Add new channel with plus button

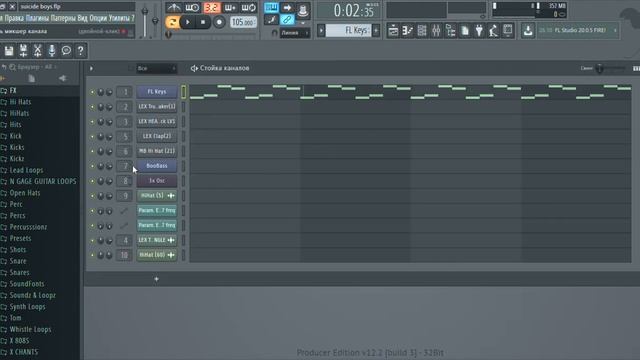coord(156,279)
